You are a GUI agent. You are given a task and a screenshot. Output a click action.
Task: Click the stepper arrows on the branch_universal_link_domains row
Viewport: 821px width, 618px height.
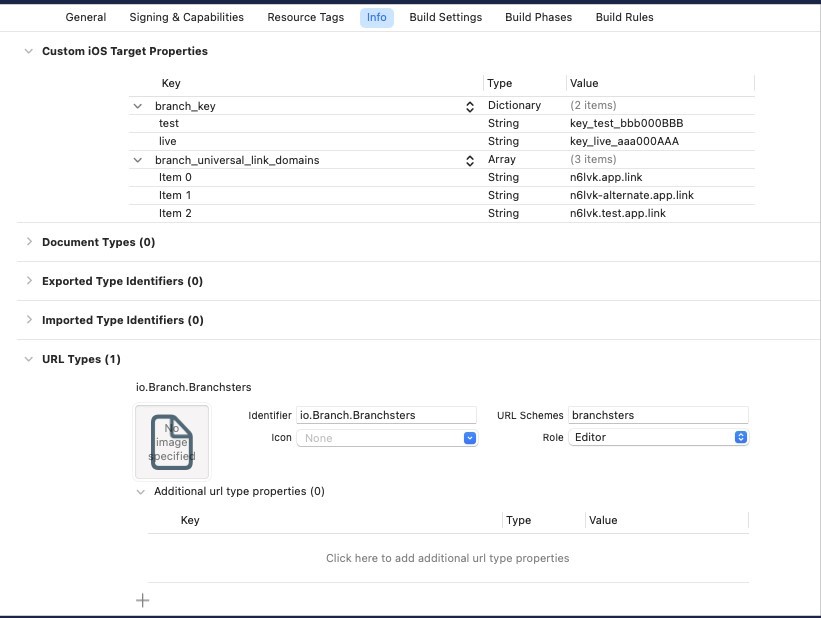(470, 160)
